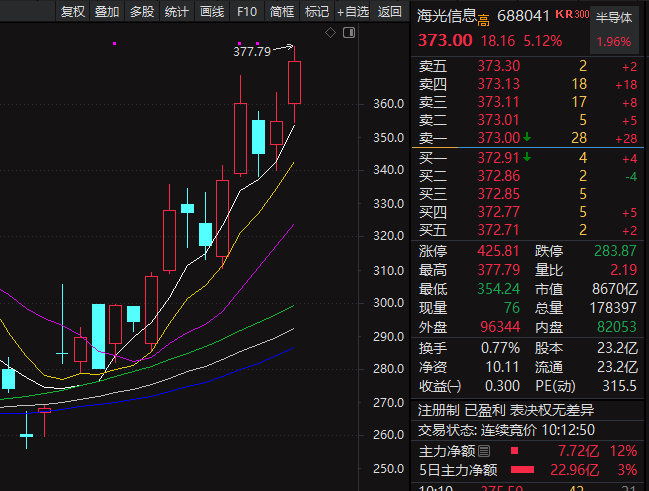Select the 买四 price 372.77
This screenshot has width=649, height=491.
[x=498, y=212]
